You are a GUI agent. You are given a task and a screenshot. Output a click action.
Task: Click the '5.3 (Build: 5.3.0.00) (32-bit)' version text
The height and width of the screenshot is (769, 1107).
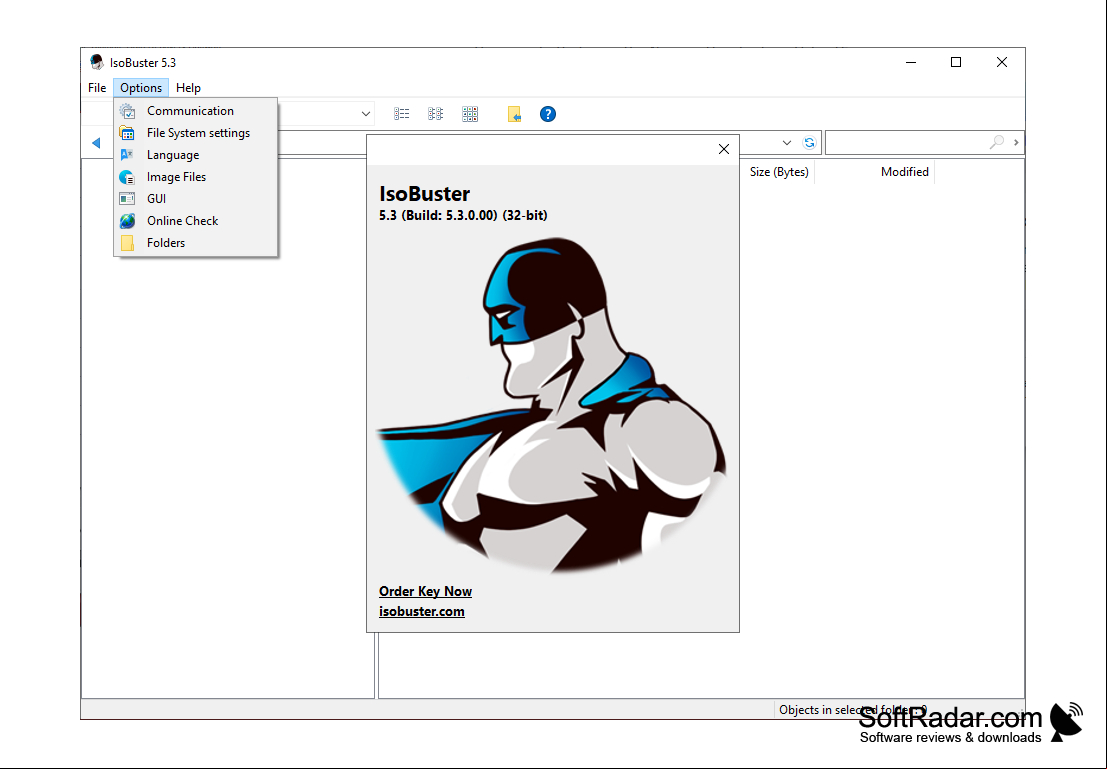463,215
